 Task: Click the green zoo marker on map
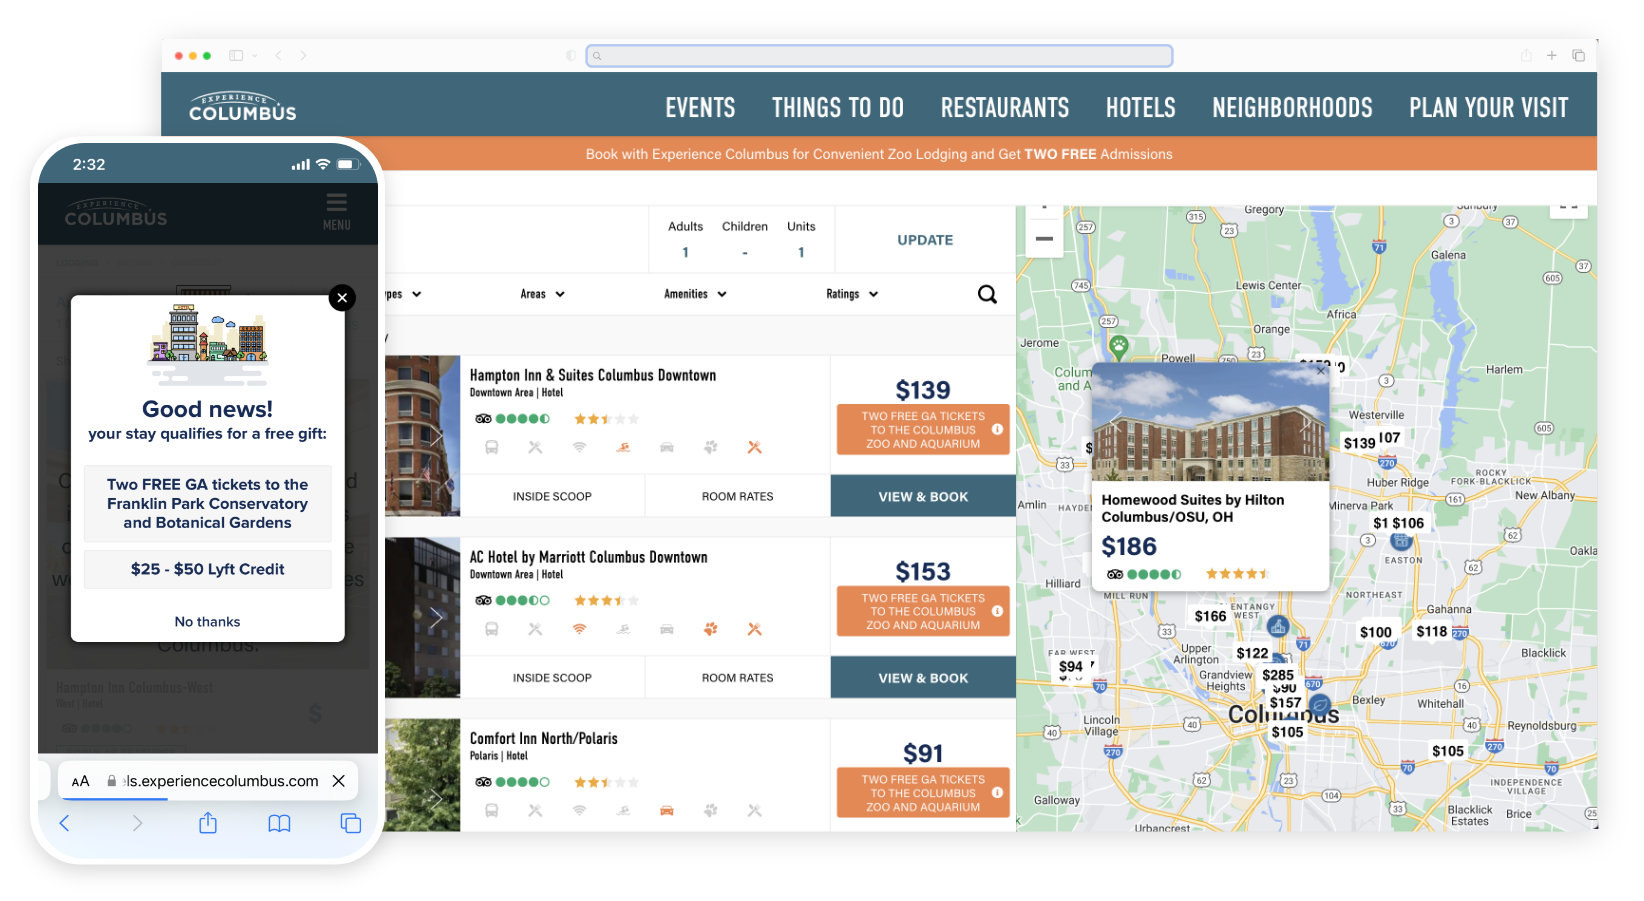[x=1119, y=347]
